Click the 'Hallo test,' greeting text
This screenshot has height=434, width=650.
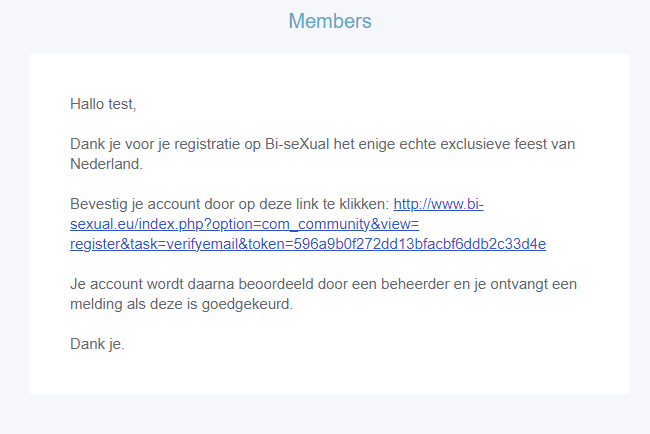click(x=103, y=103)
